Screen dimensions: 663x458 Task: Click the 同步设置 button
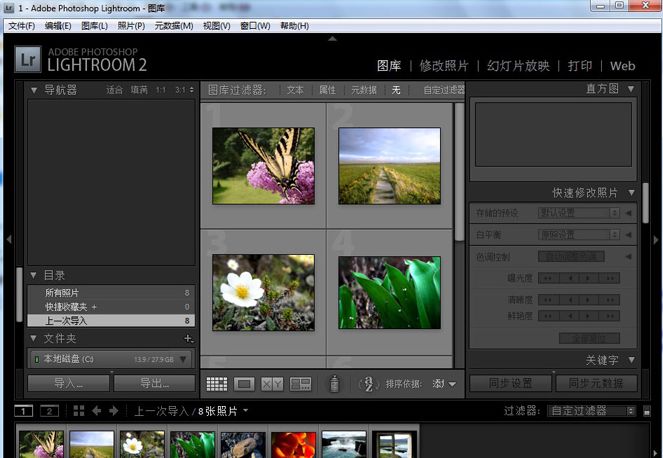(x=510, y=383)
